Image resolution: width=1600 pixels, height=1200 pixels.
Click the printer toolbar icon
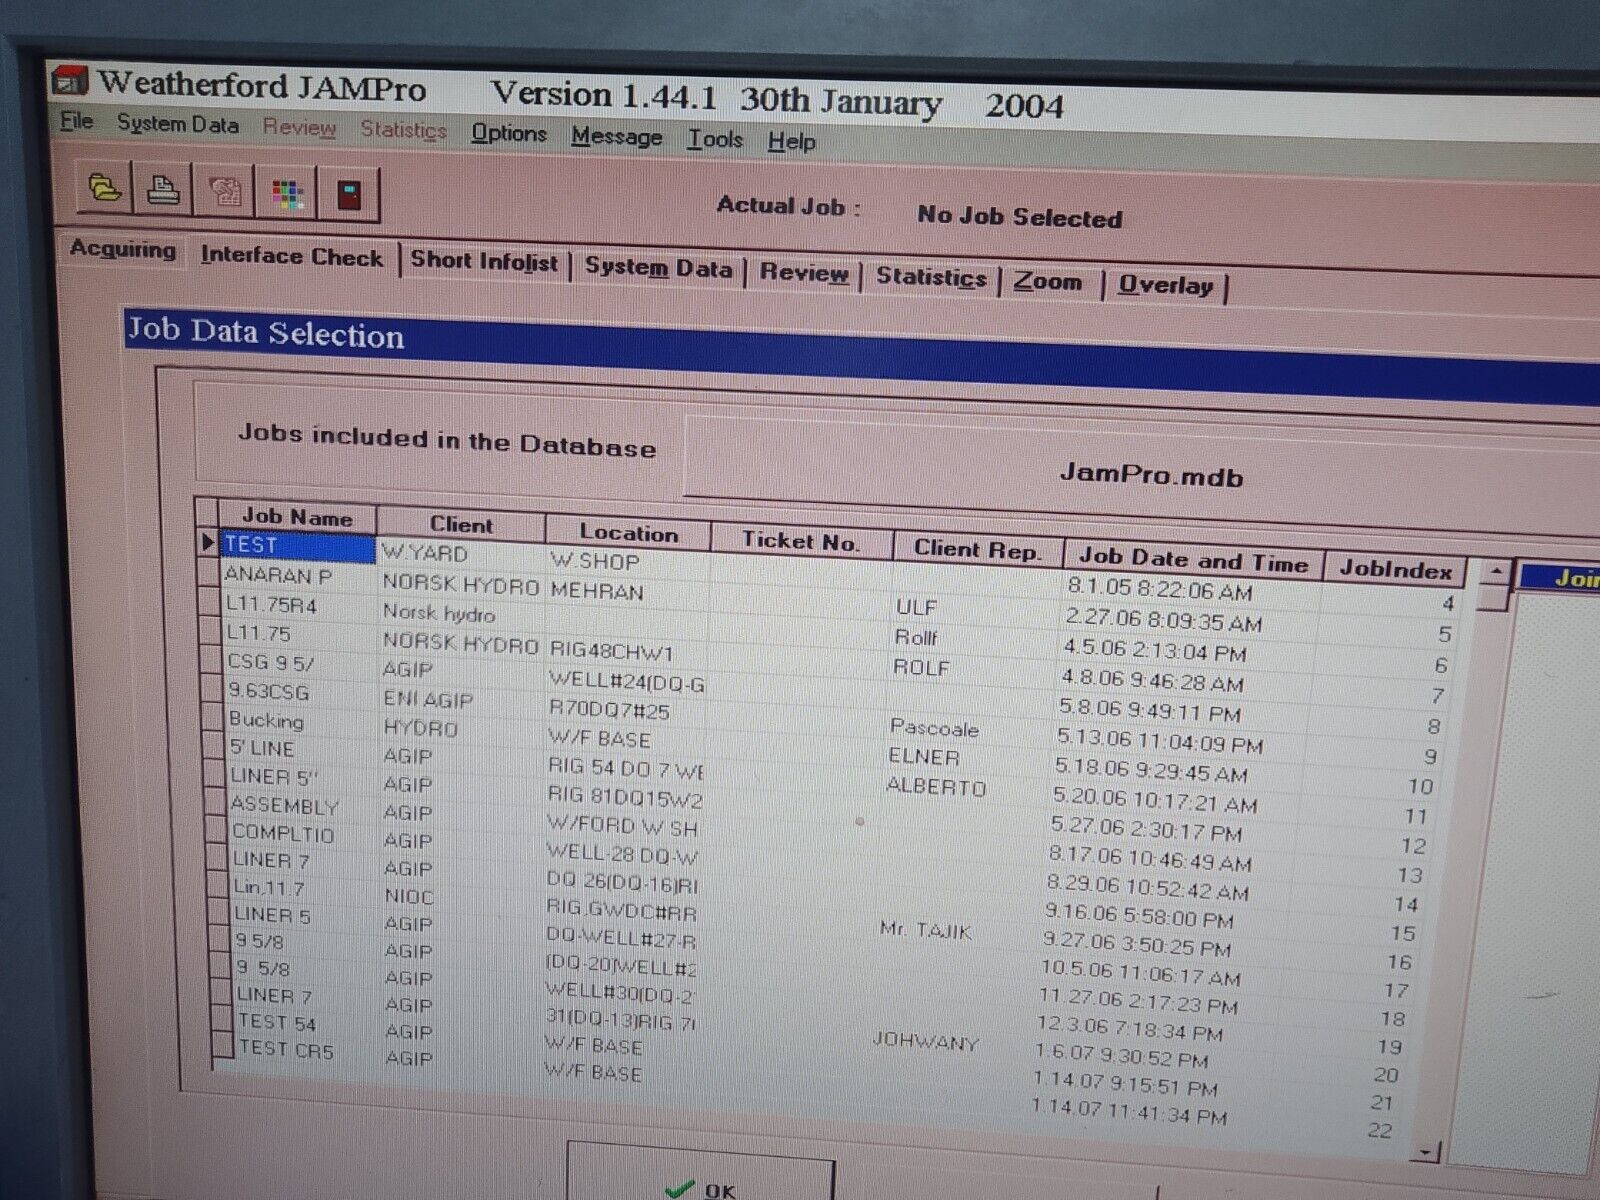163,189
